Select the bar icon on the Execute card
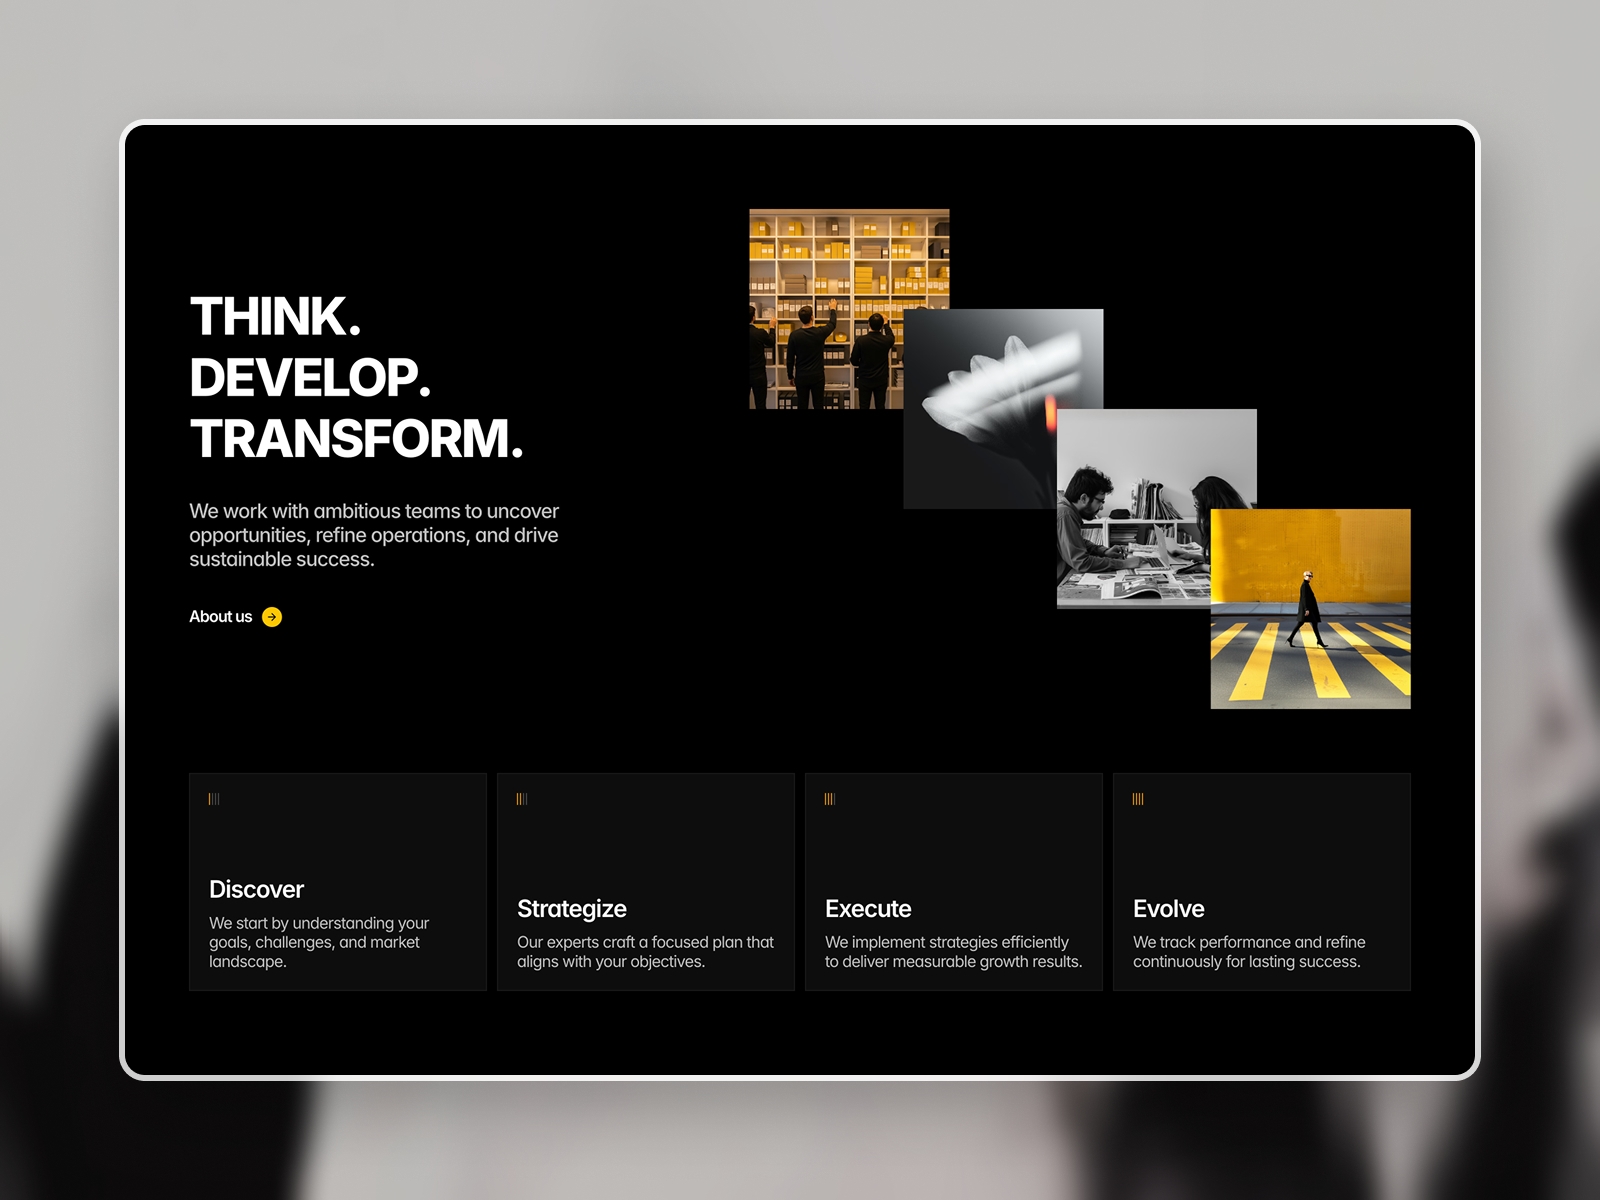The width and height of the screenshot is (1600, 1200). (829, 797)
